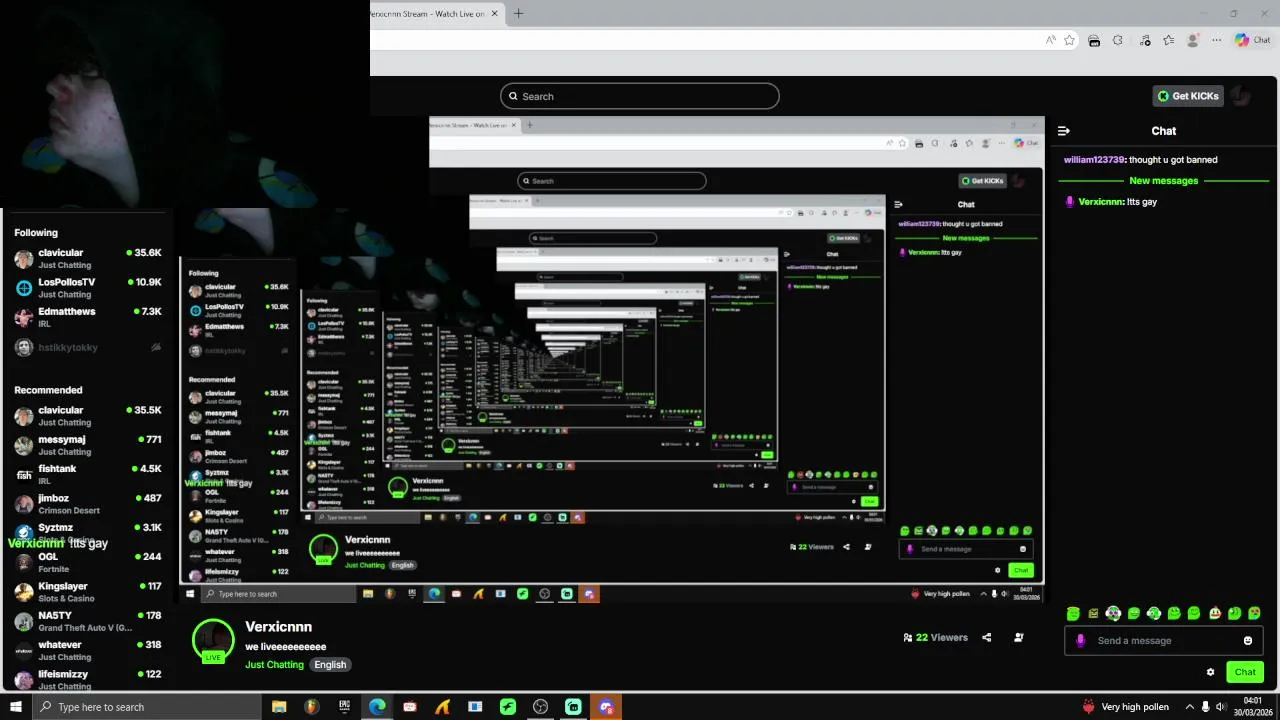Click the 22 Viewers count
1280x720 pixels.
click(936, 637)
